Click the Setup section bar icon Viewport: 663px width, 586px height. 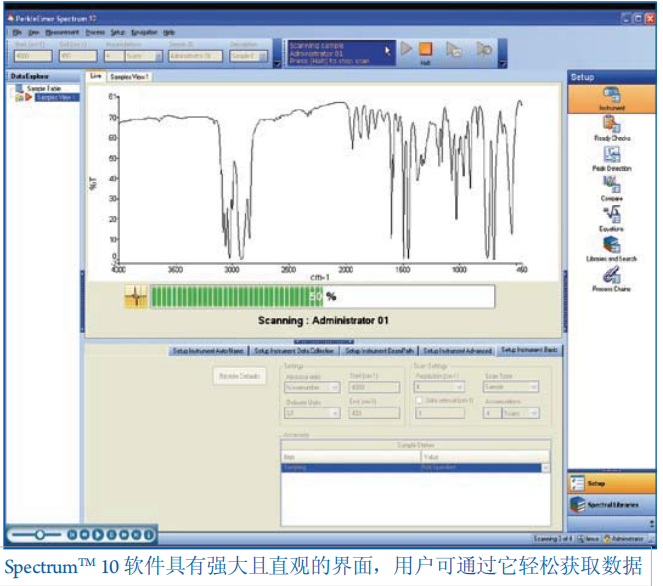pos(577,483)
